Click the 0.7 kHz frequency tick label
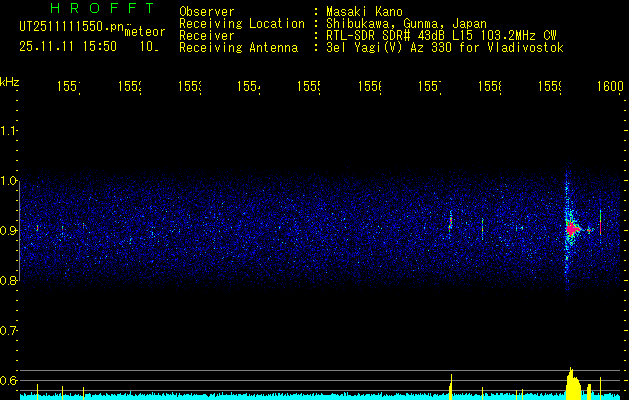Viewport: 629px width, 400px height. (x=9, y=331)
